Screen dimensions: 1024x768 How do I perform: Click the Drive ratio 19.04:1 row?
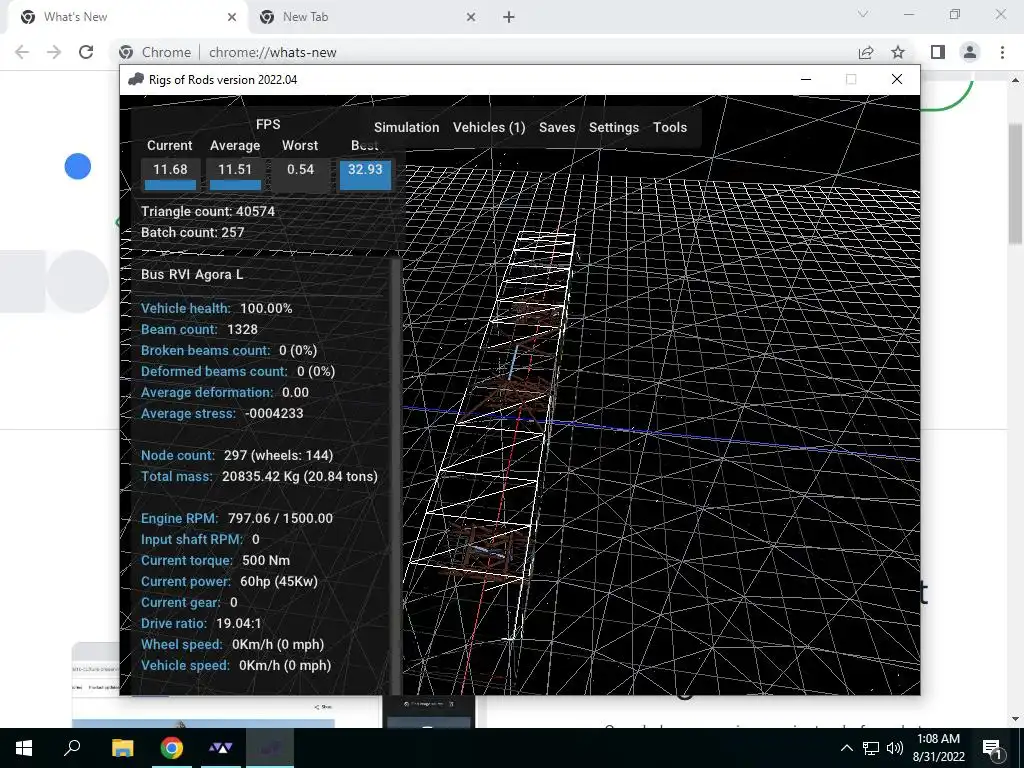pos(201,623)
